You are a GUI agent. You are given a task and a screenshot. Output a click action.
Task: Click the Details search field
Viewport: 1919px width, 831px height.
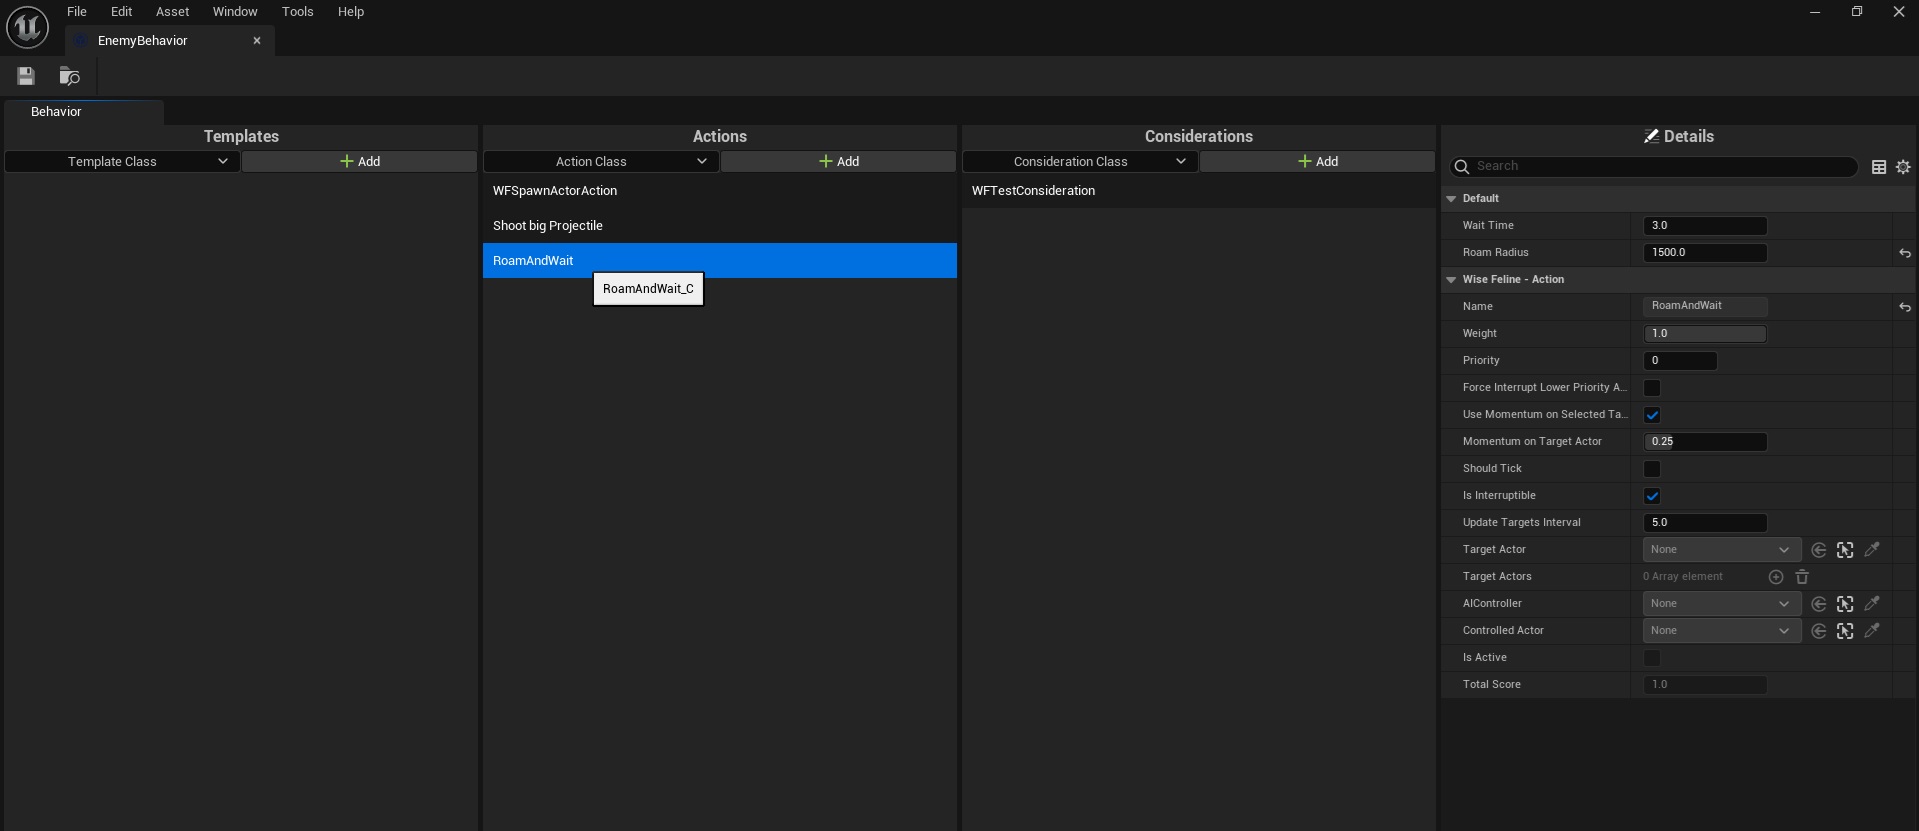1653,167
